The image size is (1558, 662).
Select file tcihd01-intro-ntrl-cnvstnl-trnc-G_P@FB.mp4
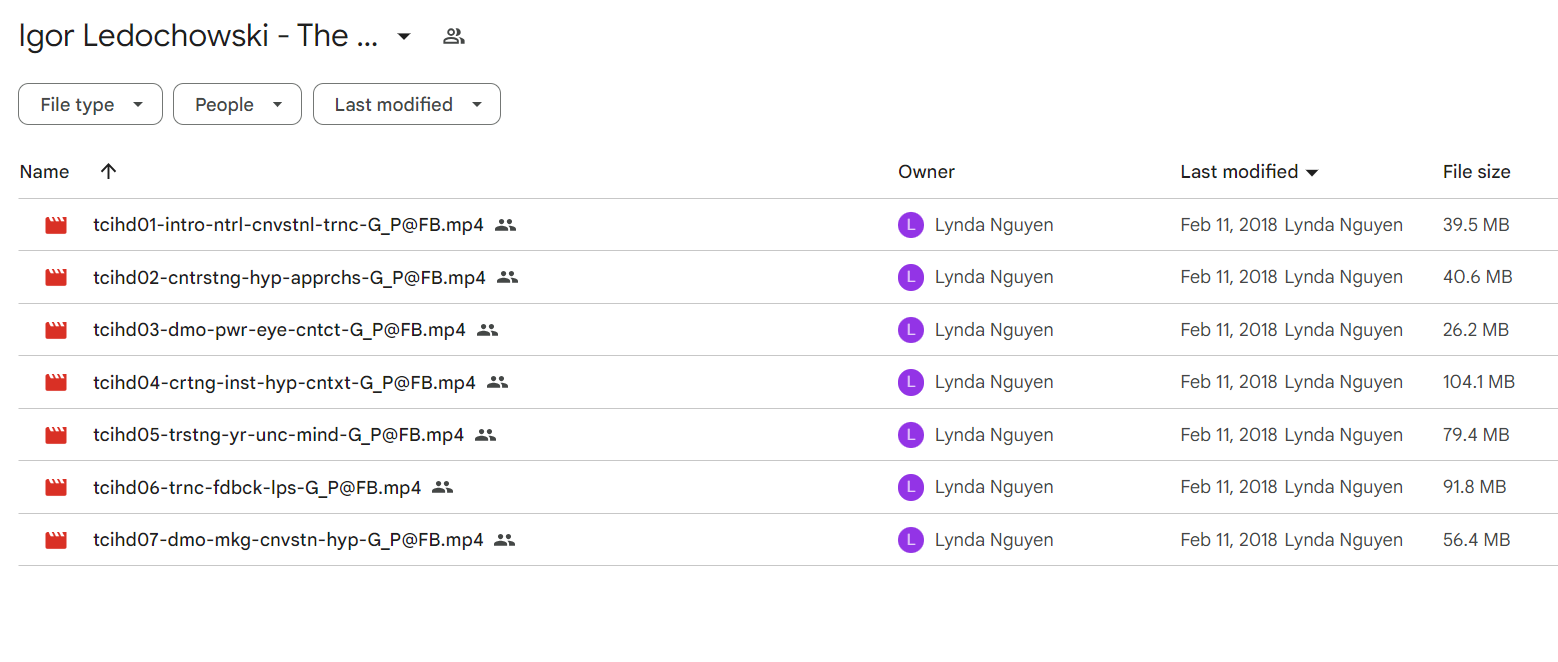point(288,225)
